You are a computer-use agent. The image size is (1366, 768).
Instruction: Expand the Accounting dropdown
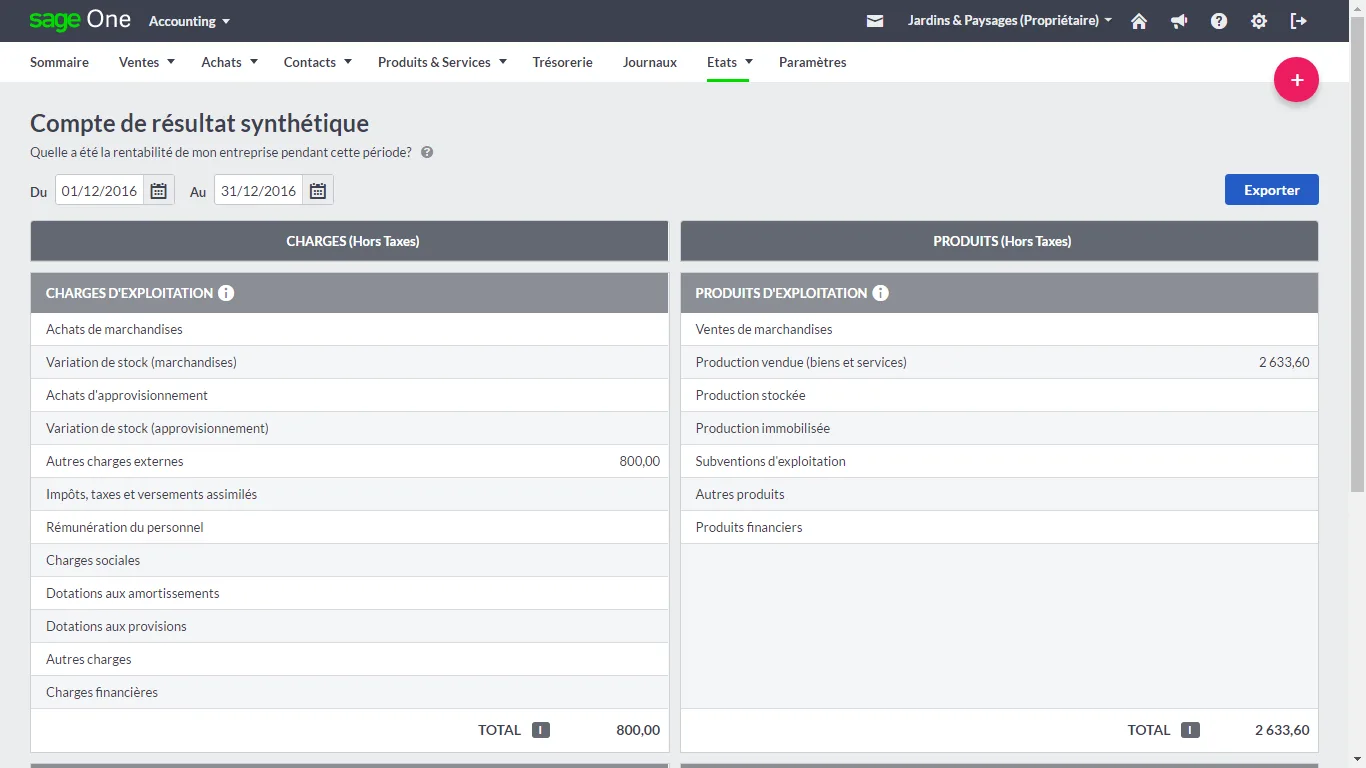coord(189,21)
